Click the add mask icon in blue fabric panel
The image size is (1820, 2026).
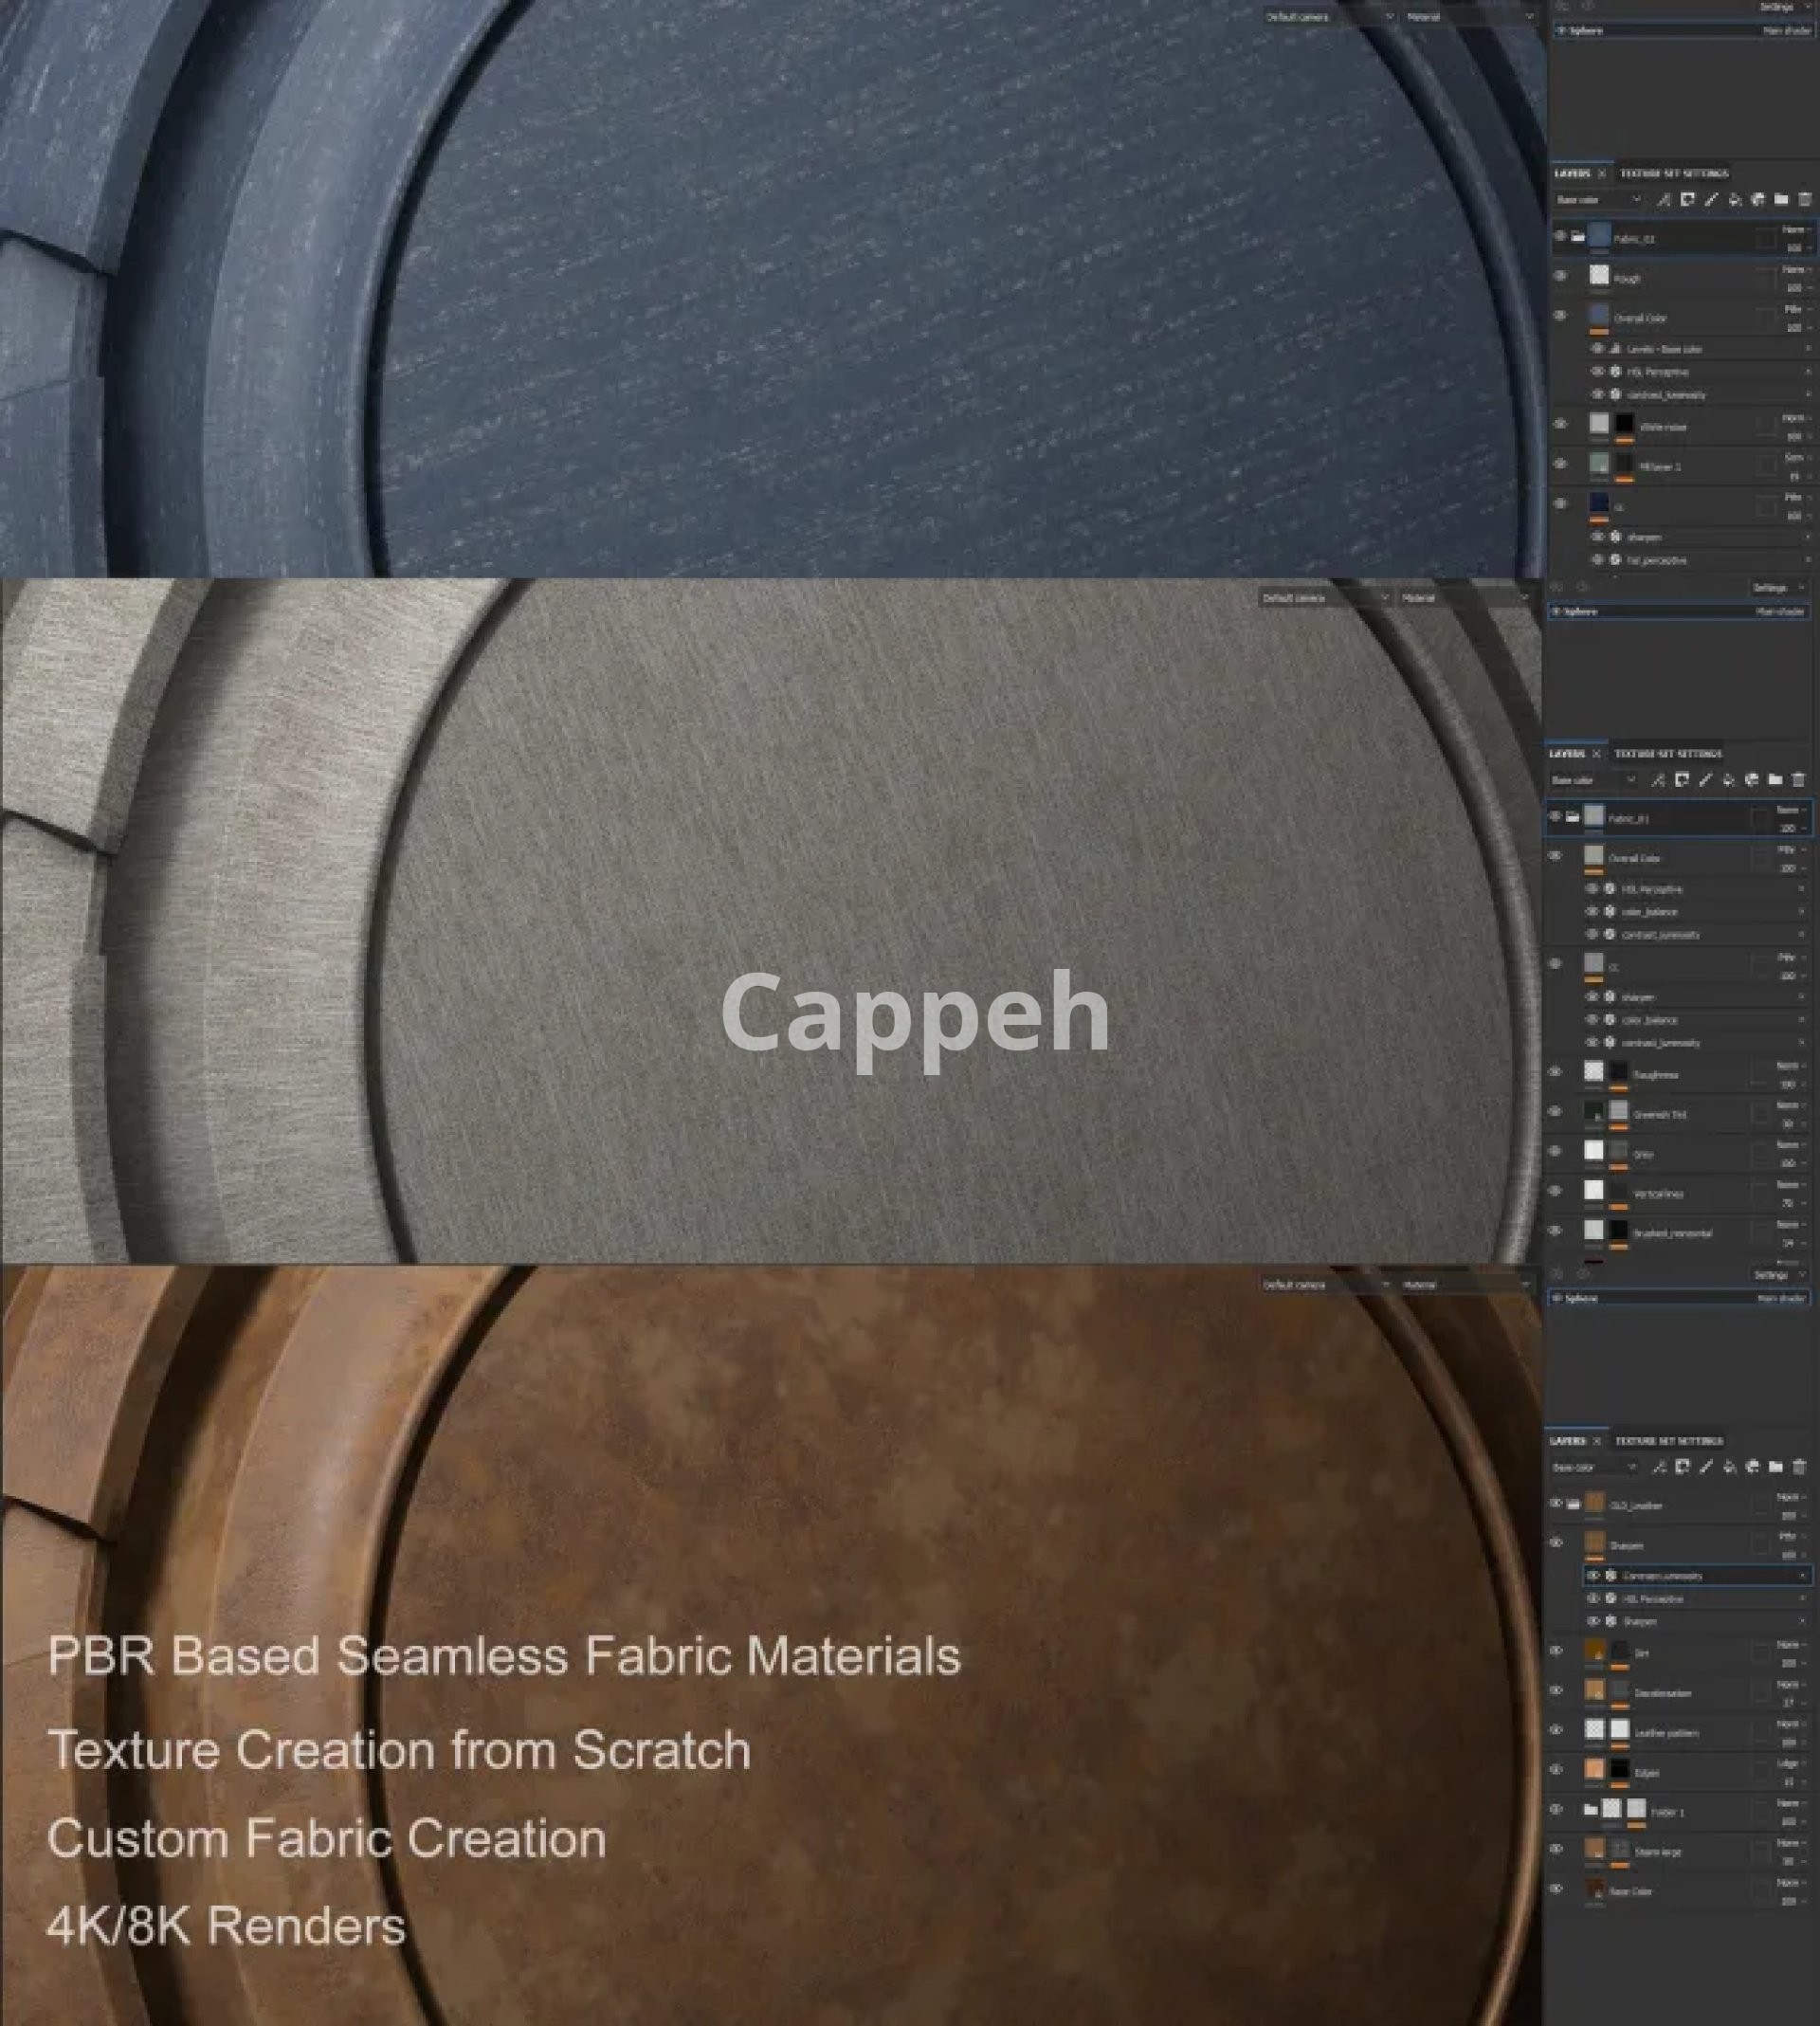(1687, 200)
